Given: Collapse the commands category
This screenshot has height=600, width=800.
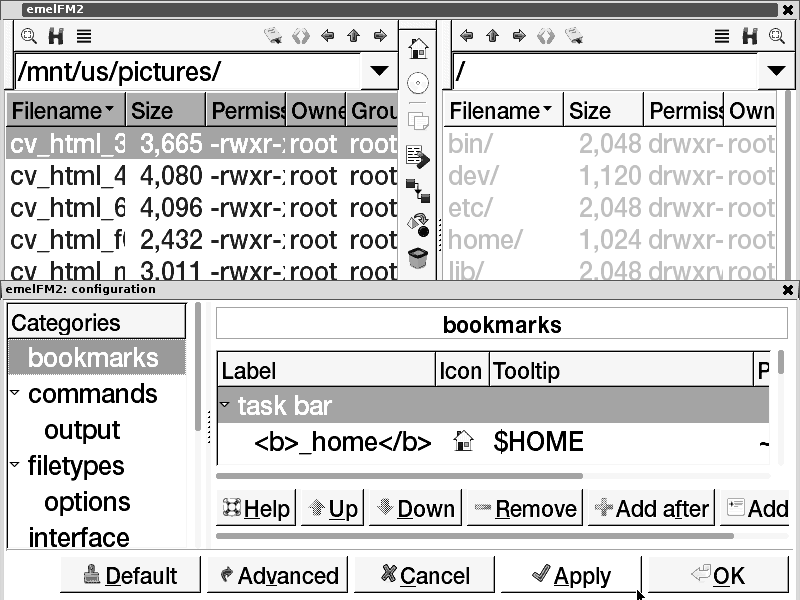Looking at the screenshot, I should point(15,393).
